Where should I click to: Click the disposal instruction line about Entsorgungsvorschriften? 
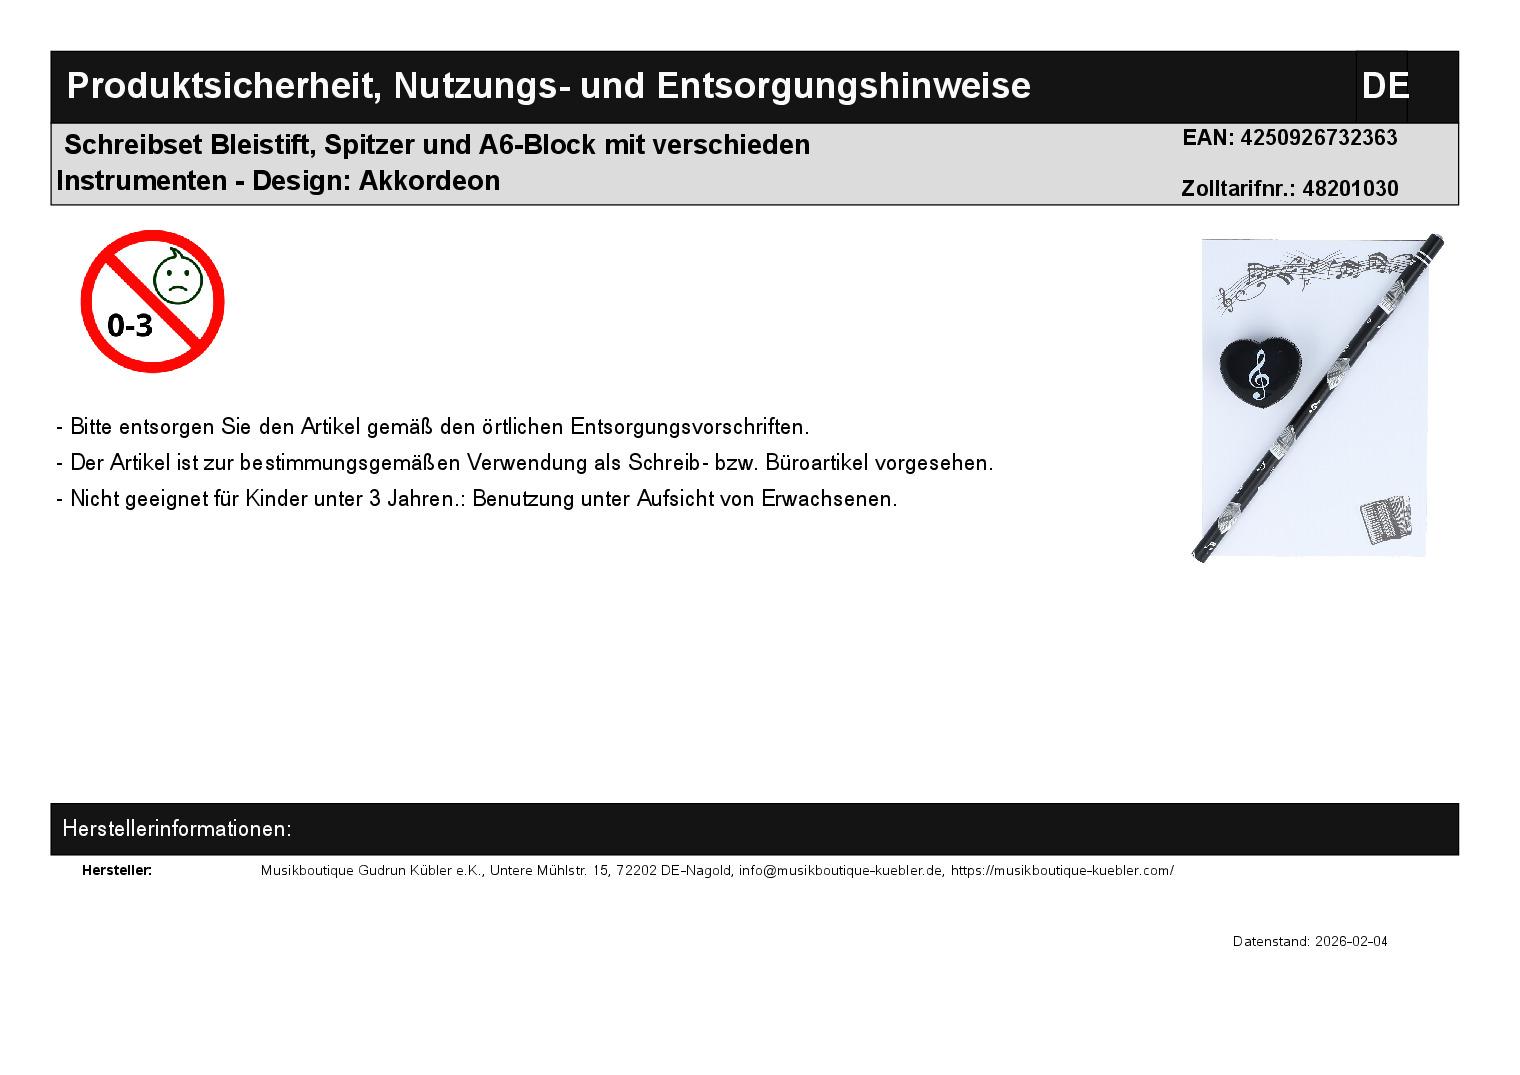coord(433,427)
